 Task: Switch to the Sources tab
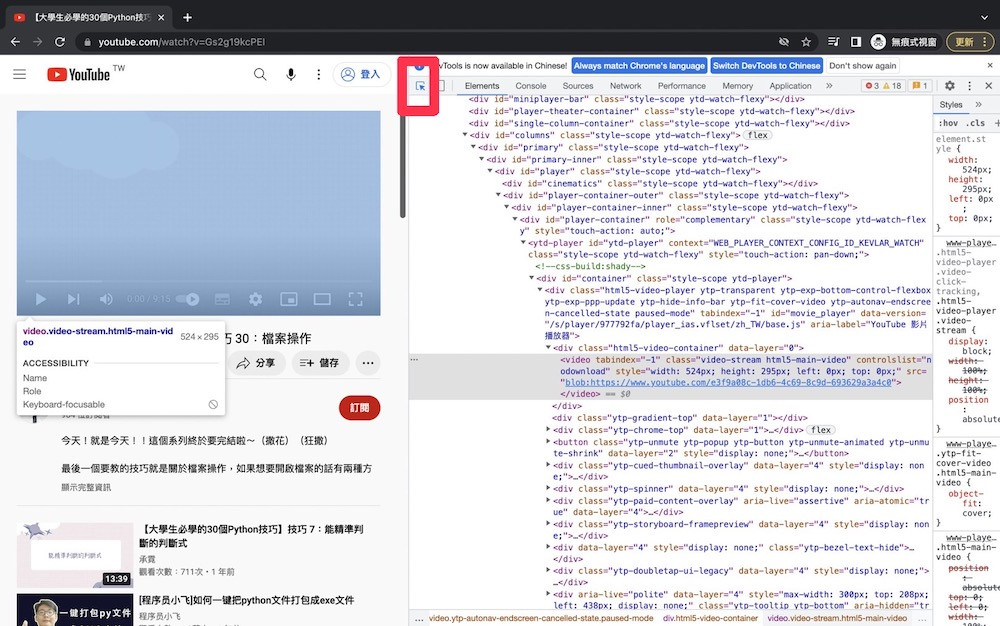[578, 85]
